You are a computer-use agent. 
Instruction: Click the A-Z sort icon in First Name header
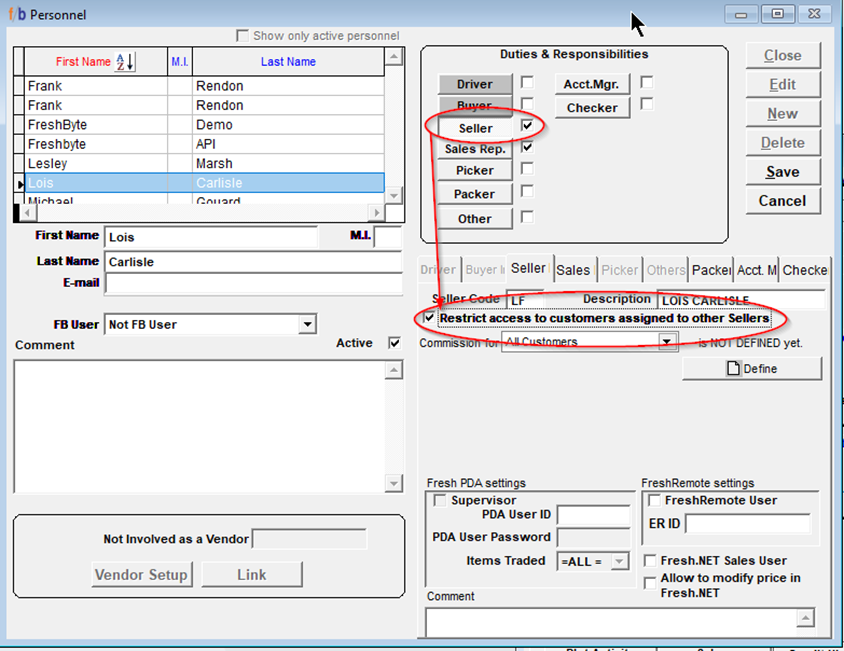pyautogui.click(x=125, y=62)
